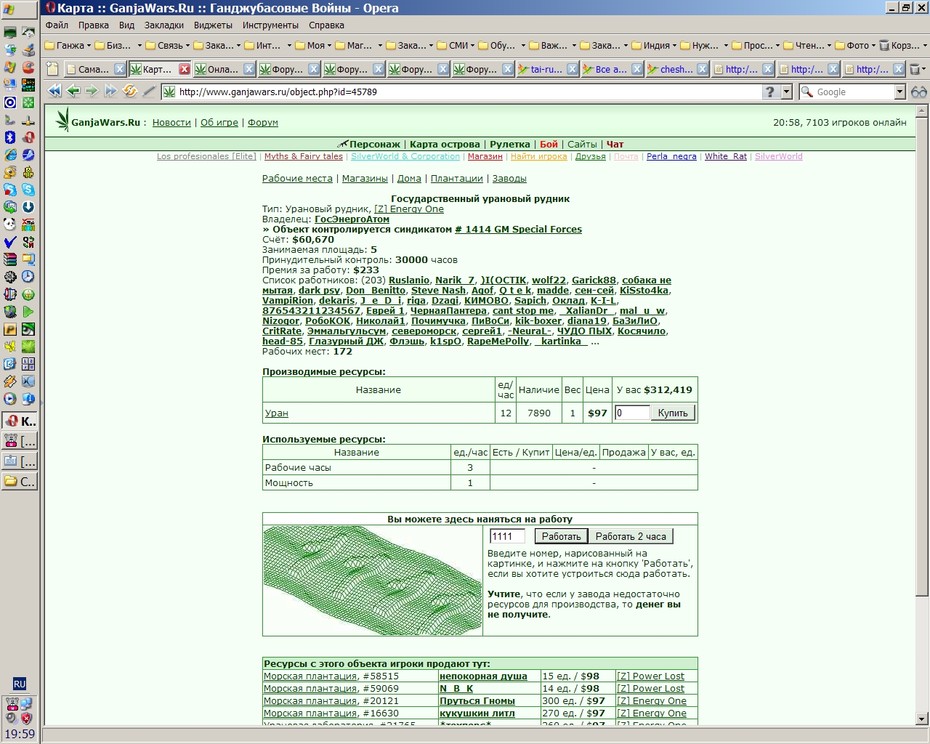Open the Google search engine dropdown

[900, 92]
